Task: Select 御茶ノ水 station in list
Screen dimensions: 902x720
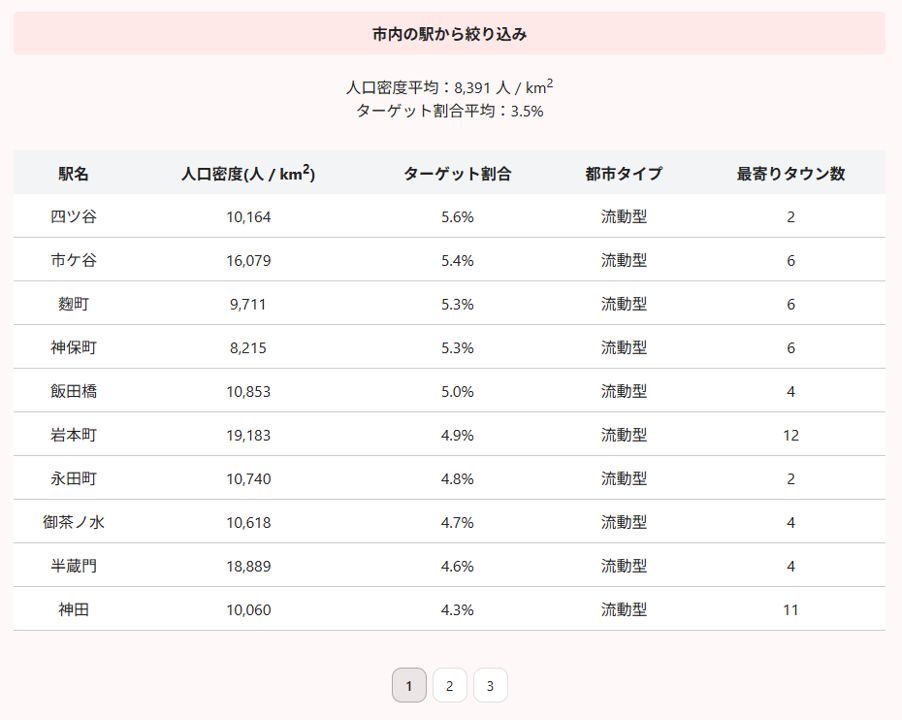Action: (74, 522)
